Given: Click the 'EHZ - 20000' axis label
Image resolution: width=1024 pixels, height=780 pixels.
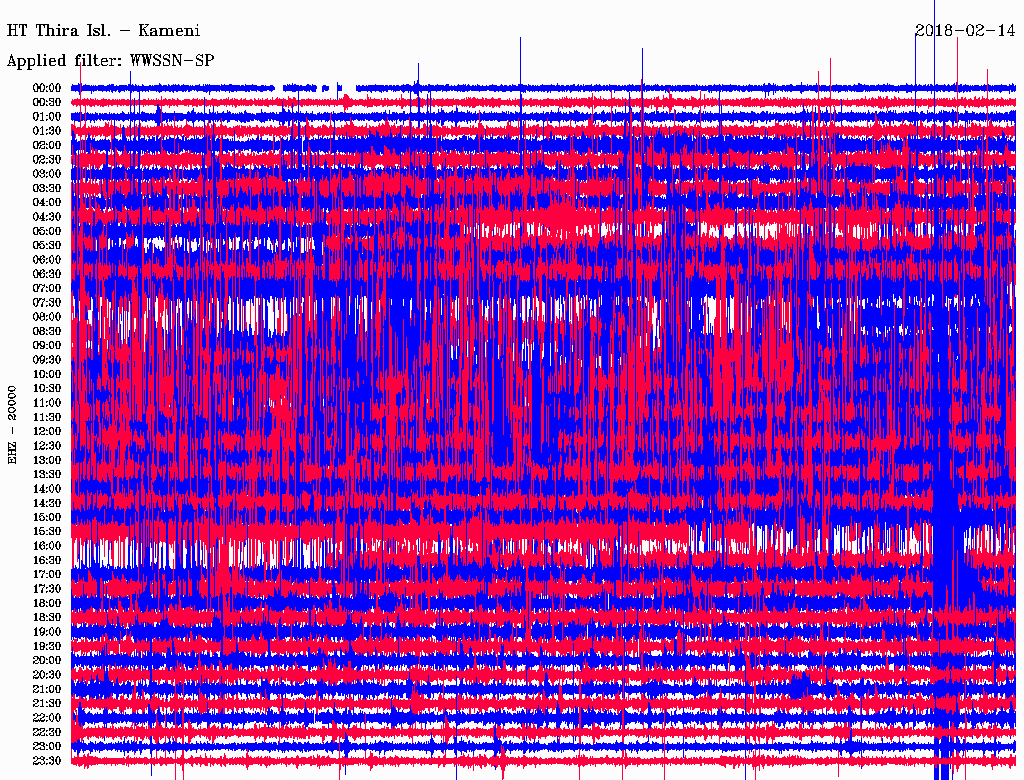Looking at the screenshot, I should click(12, 425).
